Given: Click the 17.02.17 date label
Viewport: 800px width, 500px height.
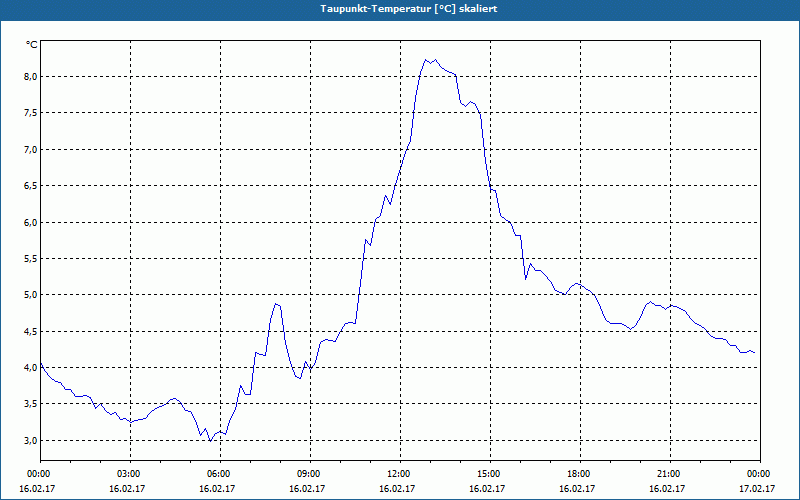Looking at the screenshot, I should 757,488.
